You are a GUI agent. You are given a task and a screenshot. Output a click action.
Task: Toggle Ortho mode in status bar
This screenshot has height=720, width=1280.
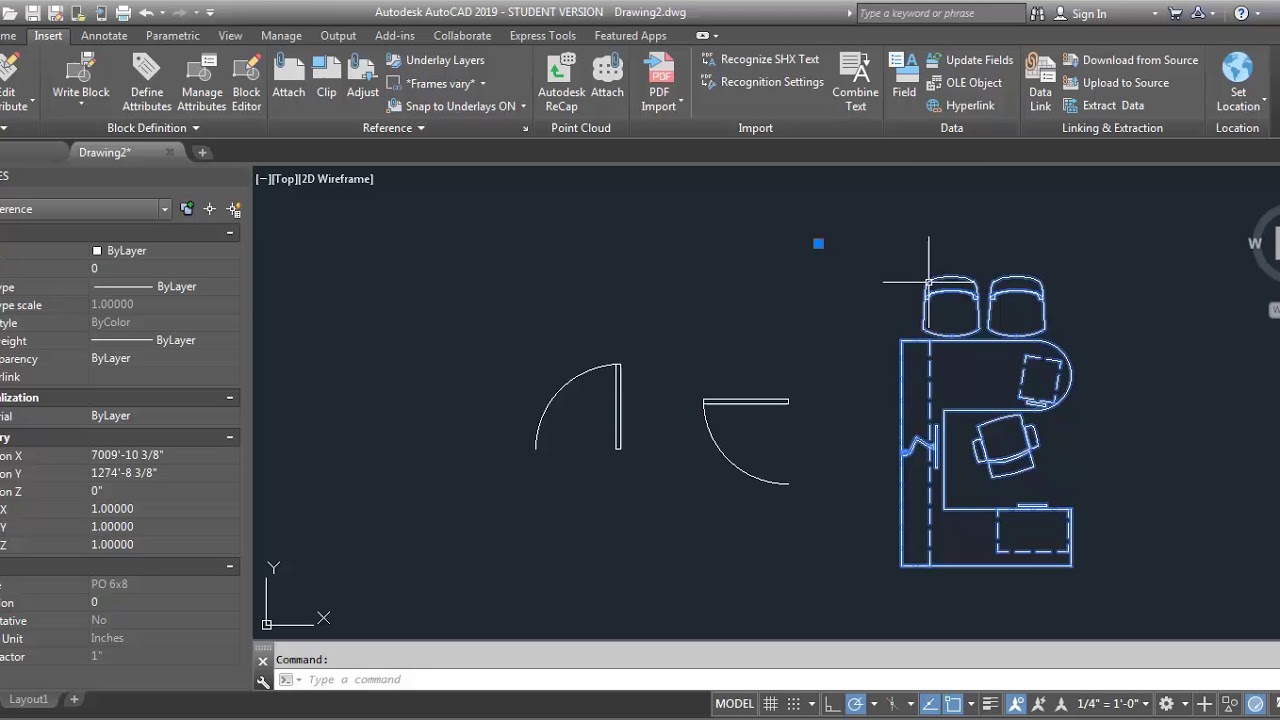(832, 704)
